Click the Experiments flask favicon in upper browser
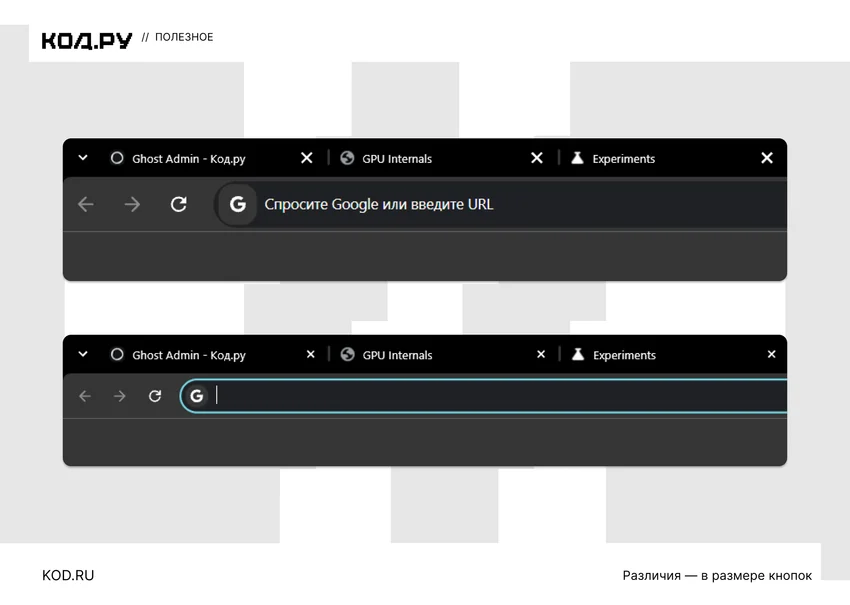 [577, 158]
